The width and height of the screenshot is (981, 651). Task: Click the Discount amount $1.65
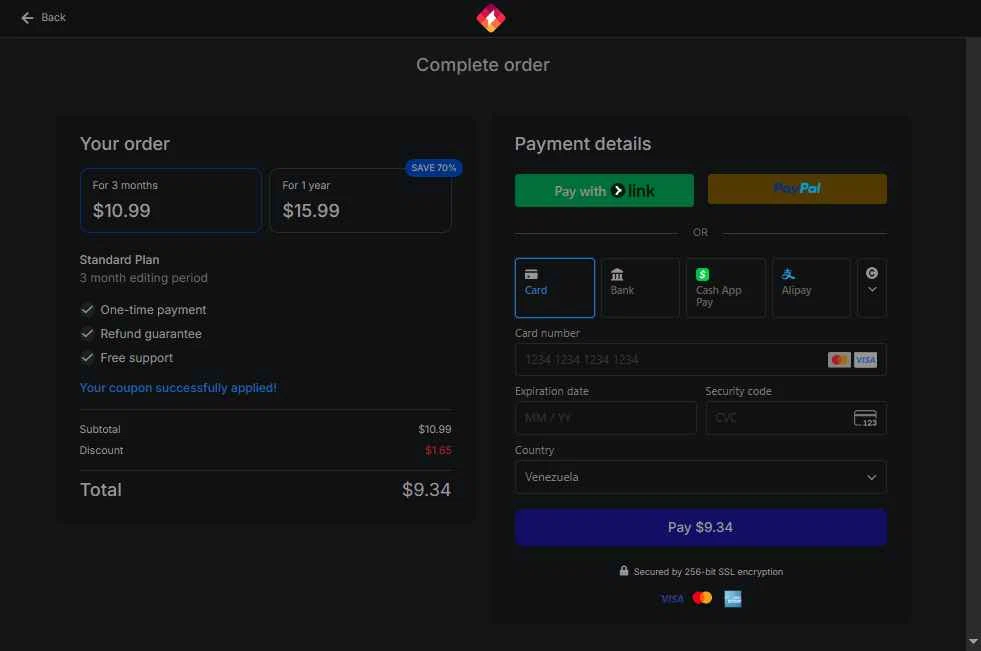tap(438, 450)
